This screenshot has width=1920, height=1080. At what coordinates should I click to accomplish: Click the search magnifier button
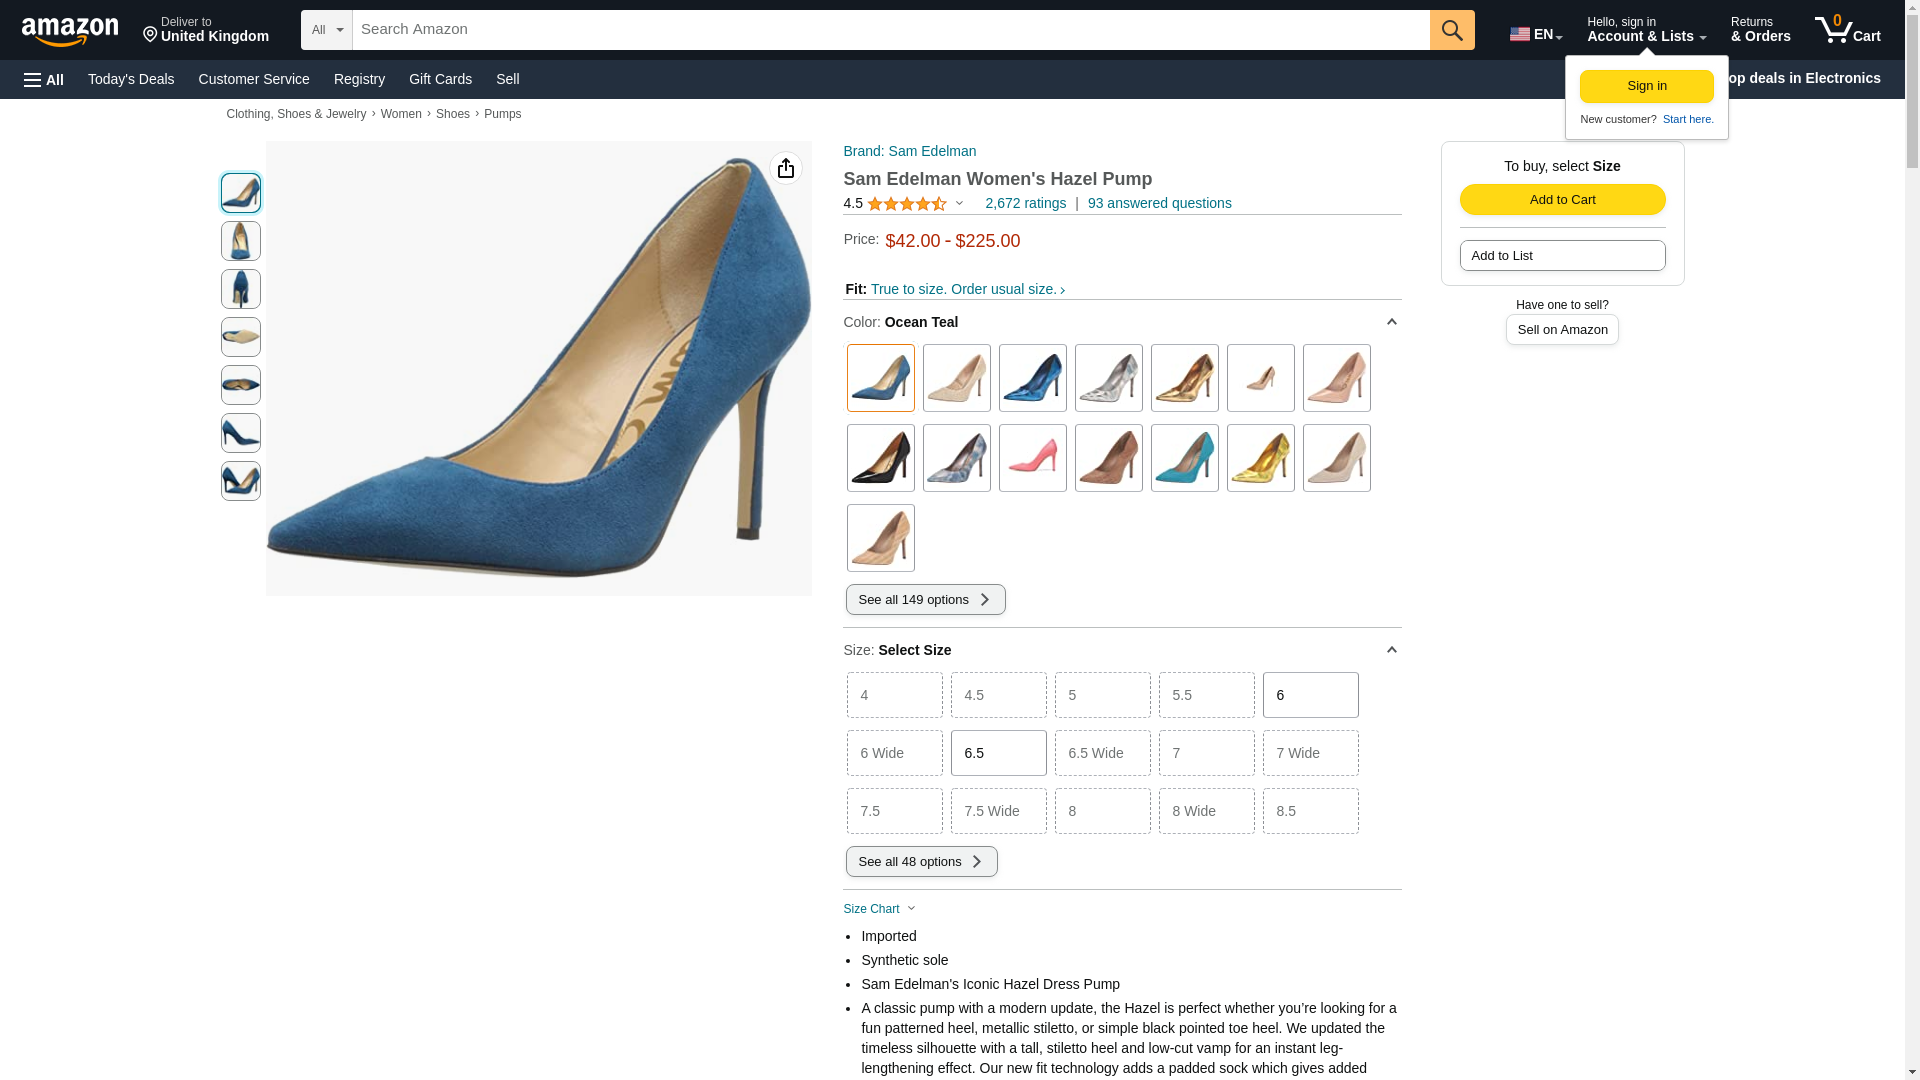click(x=1452, y=30)
